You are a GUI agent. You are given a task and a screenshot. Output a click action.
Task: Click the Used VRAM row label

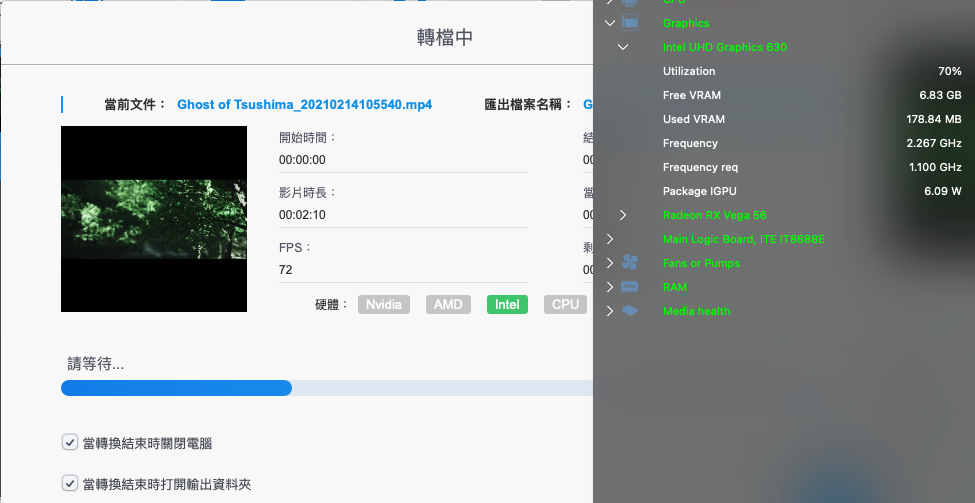point(694,119)
